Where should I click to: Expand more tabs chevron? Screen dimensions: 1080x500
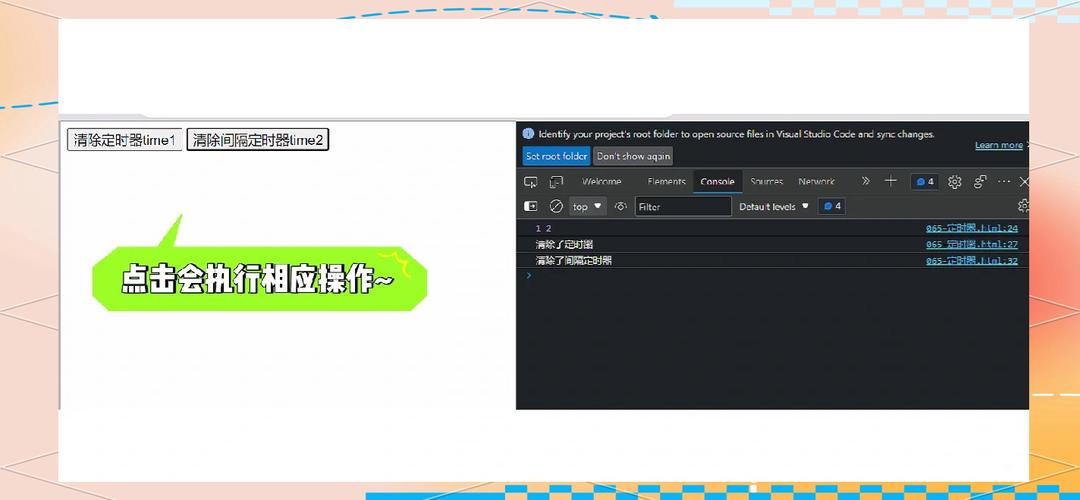coord(866,181)
